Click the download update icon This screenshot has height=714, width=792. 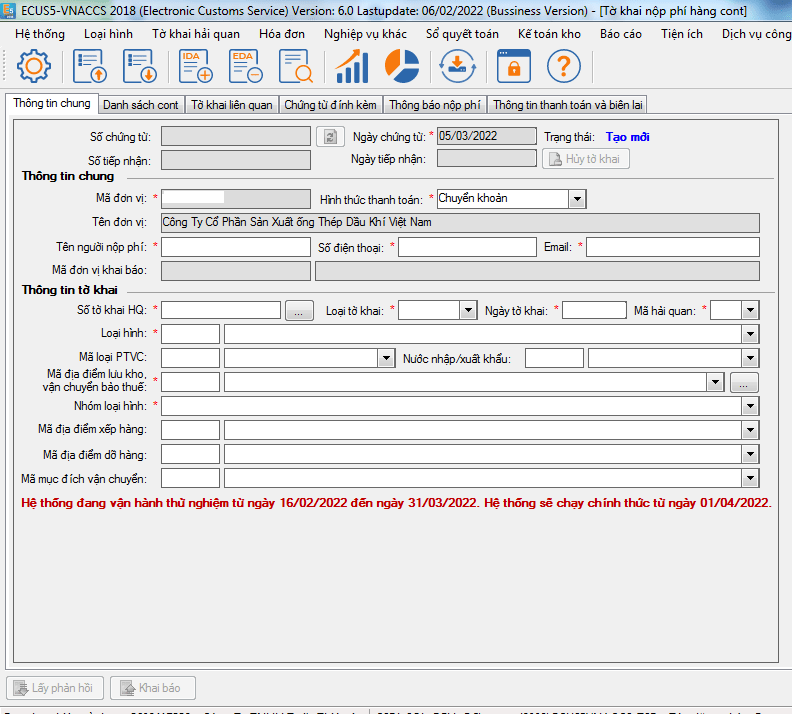[x=457, y=68]
